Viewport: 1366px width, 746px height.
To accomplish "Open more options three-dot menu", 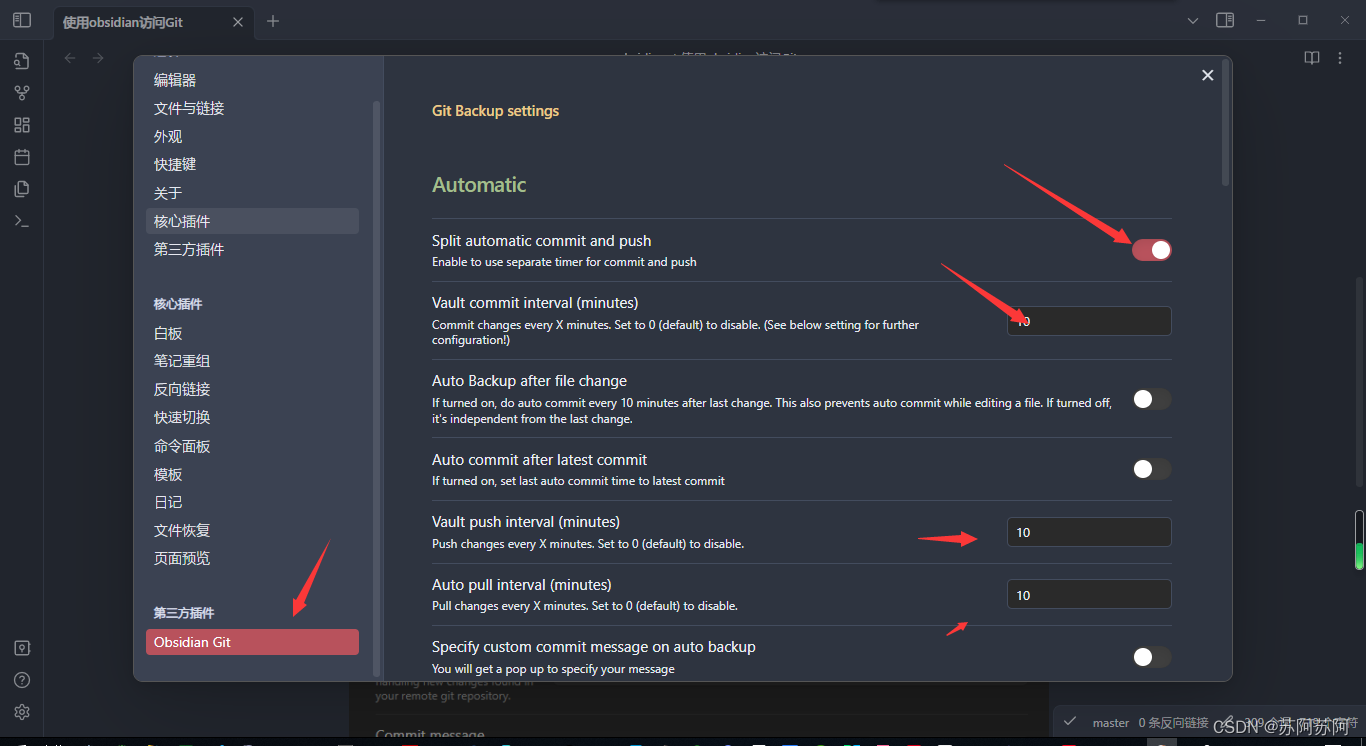I will point(1340,58).
